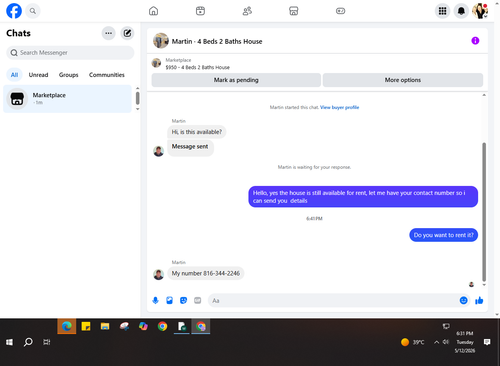Click the chat list scrollbar

pos(137,98)
